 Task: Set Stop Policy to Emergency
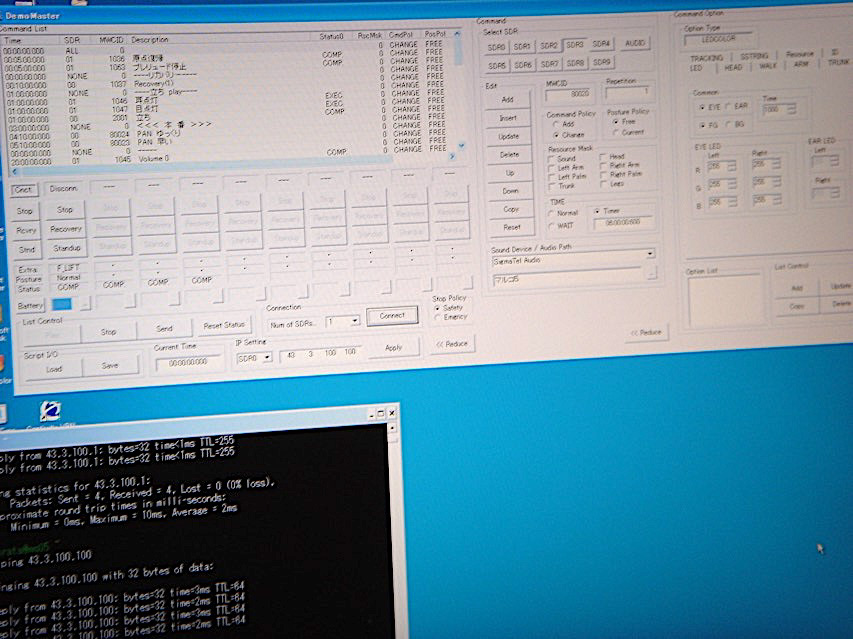tap(451, 317)
